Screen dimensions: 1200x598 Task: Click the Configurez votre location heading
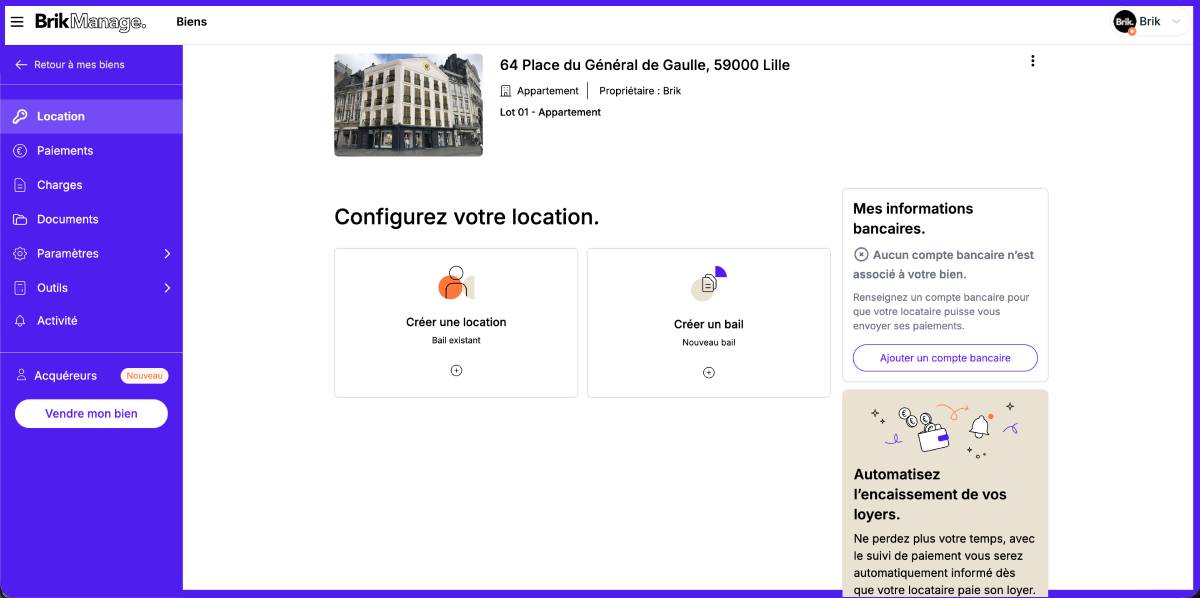coord(467,217)
